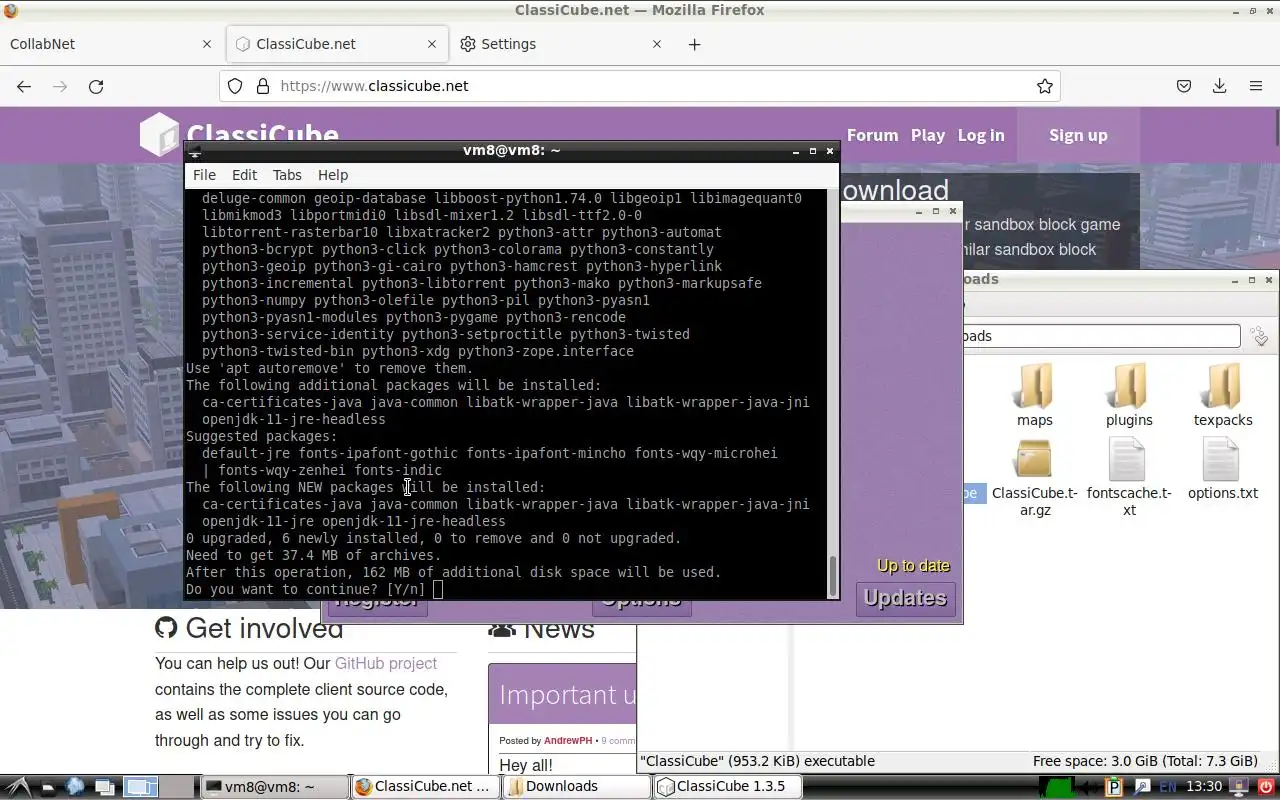Open the Firefox Downloads arrow icon
The image size is (1280, 800).
[1219, 86]
